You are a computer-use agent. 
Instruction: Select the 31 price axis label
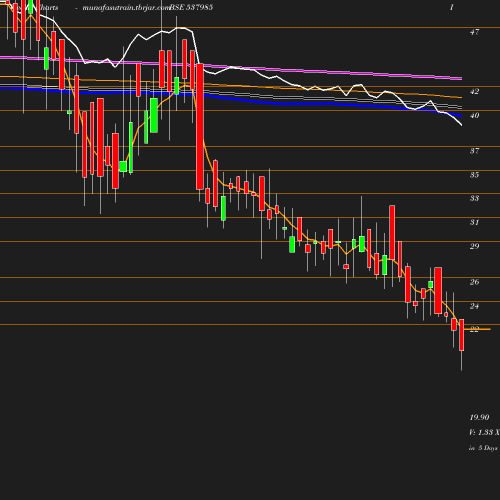pos(474,222)
